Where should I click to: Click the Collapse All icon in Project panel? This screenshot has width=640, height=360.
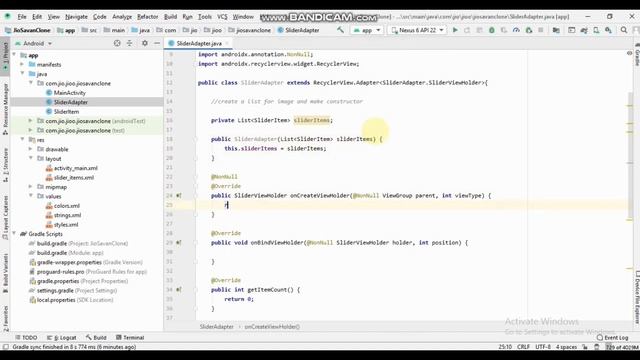[129, 43]
